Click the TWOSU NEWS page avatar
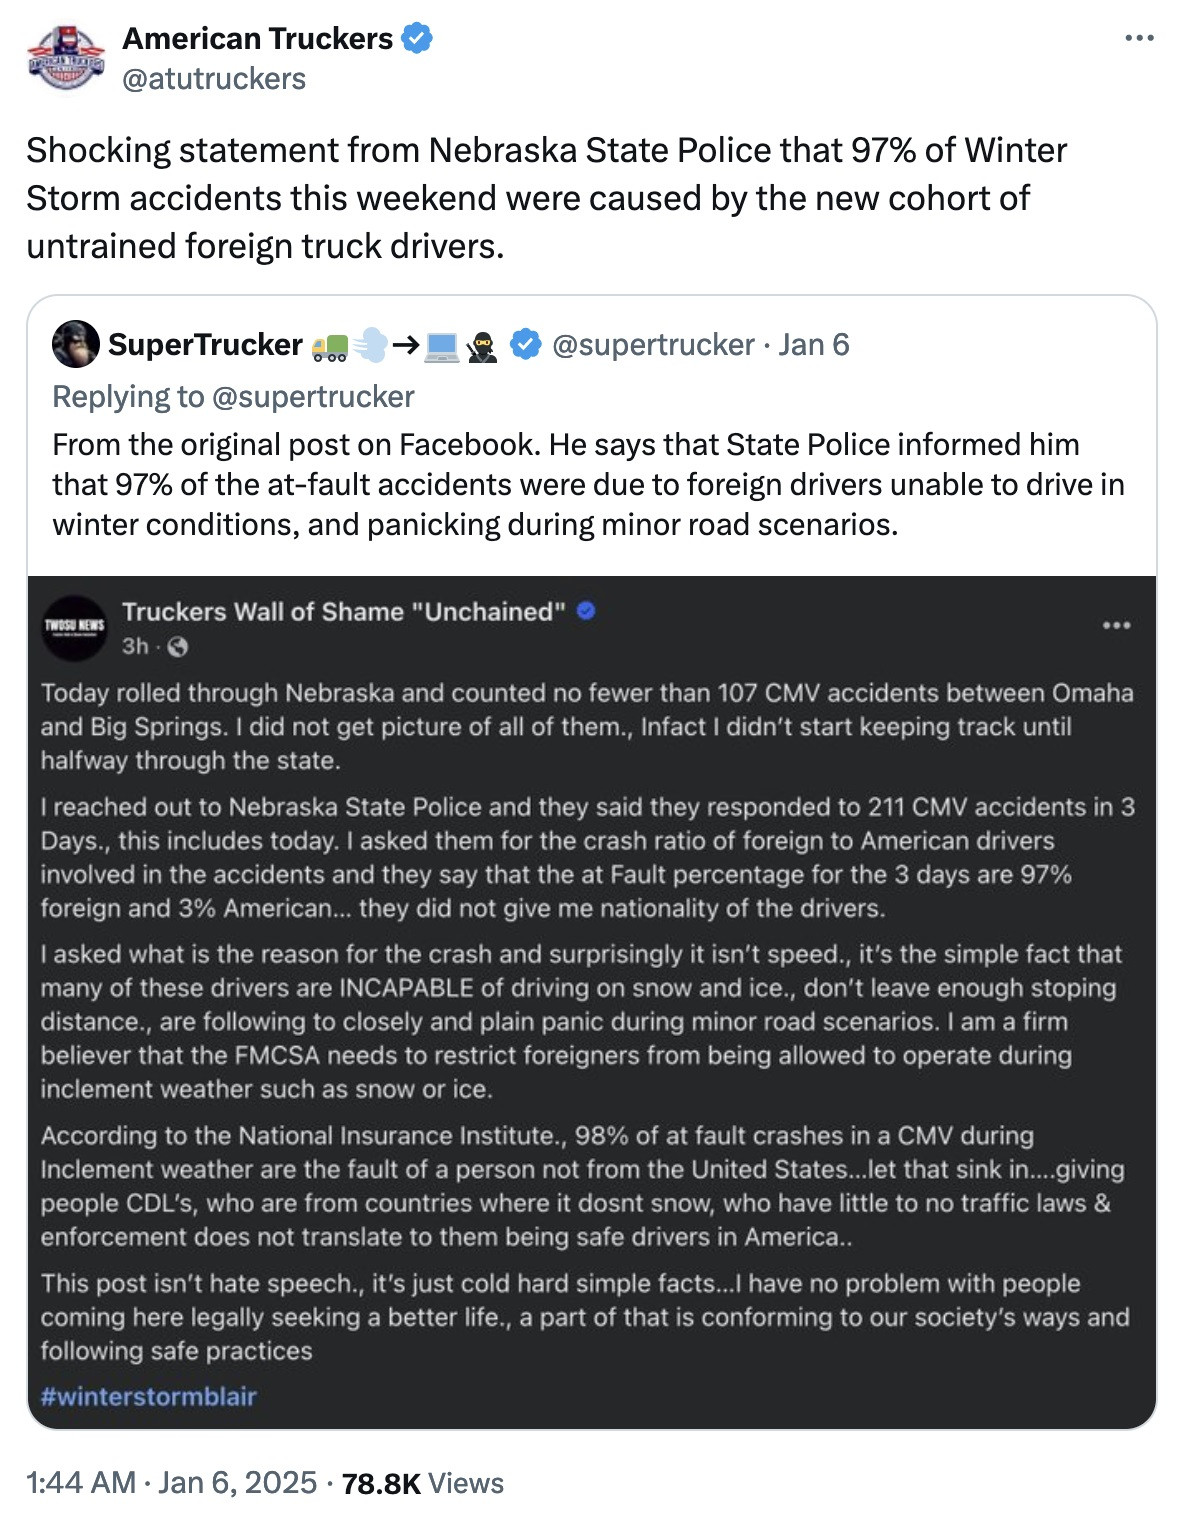This screenshot has height=1524, width=1188. point(74,627)
